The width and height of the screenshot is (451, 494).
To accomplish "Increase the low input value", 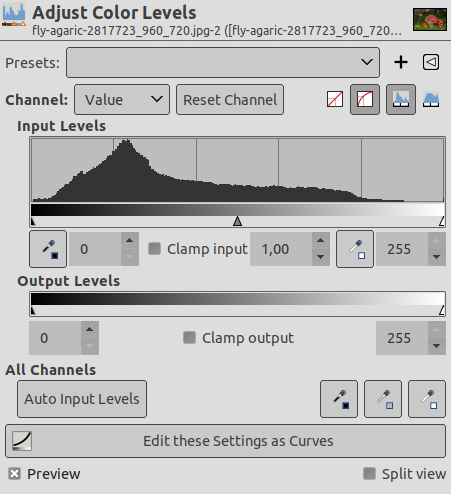I will 130,240.
